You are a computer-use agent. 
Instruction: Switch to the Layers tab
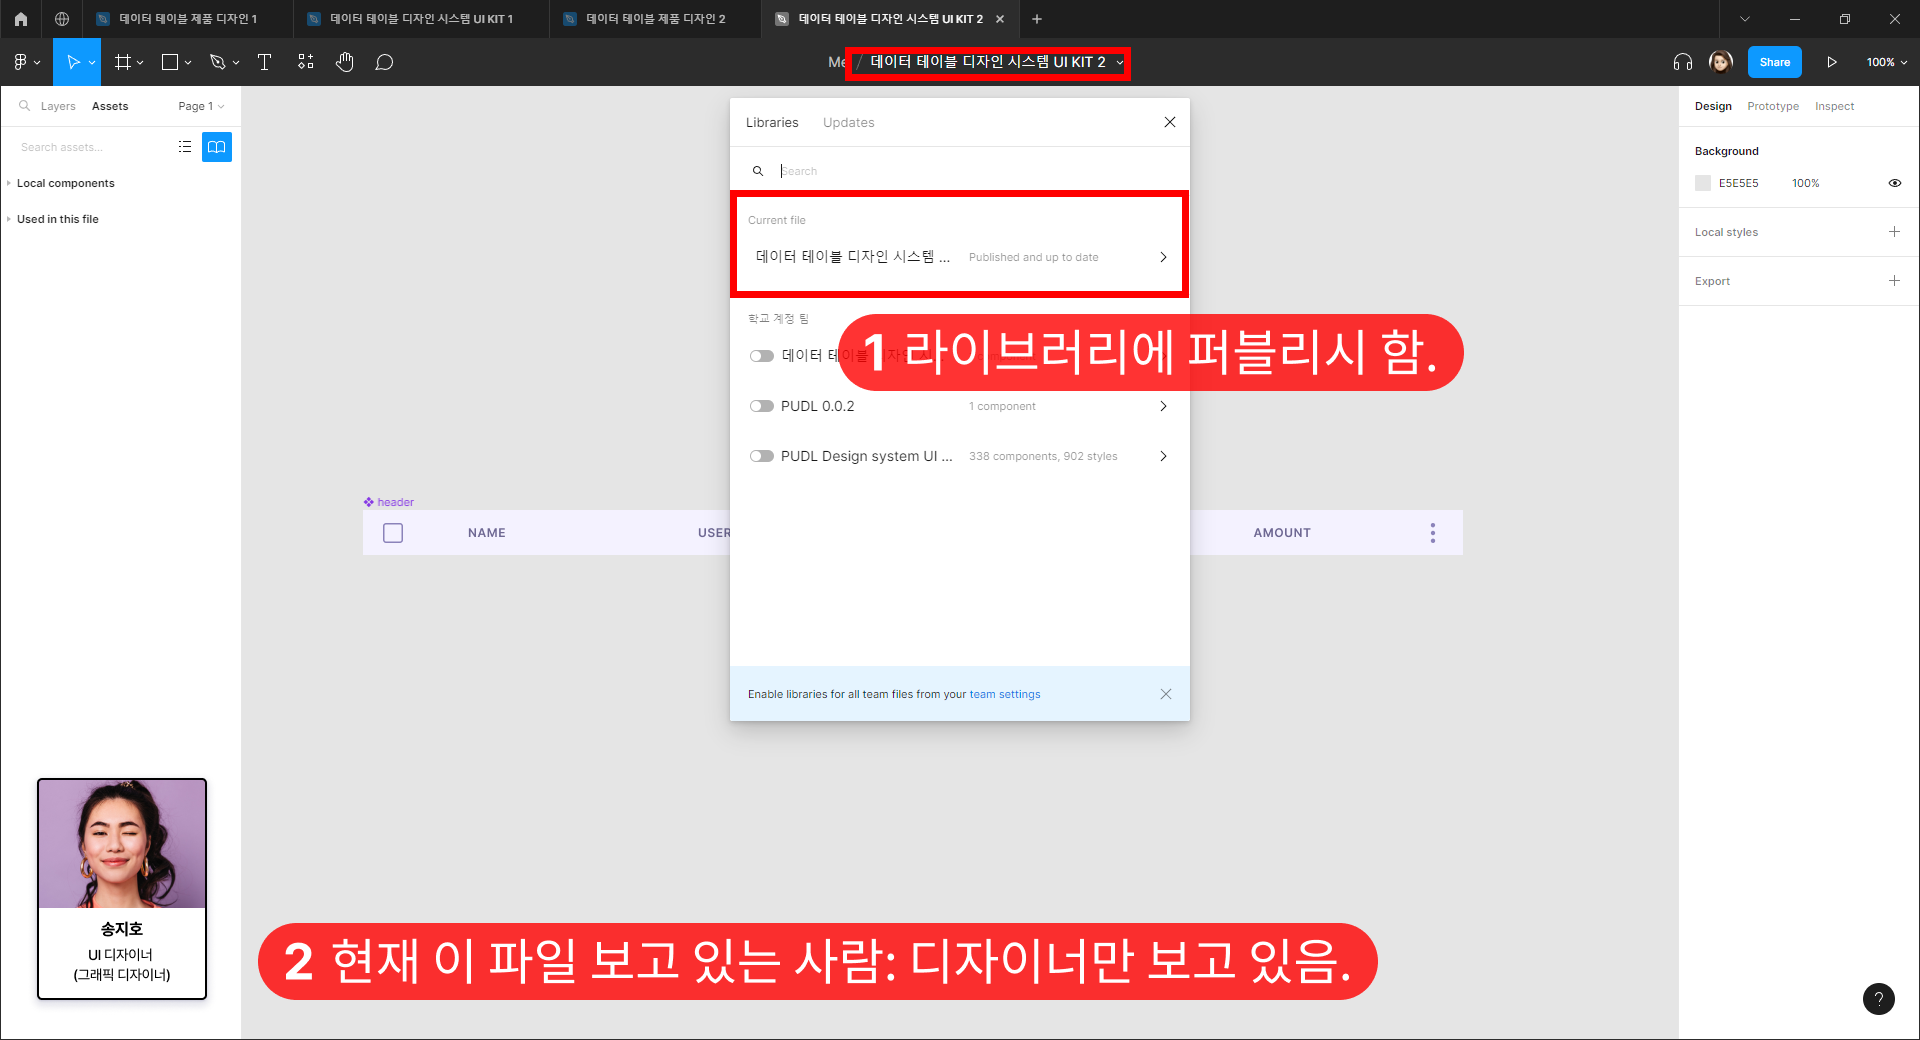58,106
